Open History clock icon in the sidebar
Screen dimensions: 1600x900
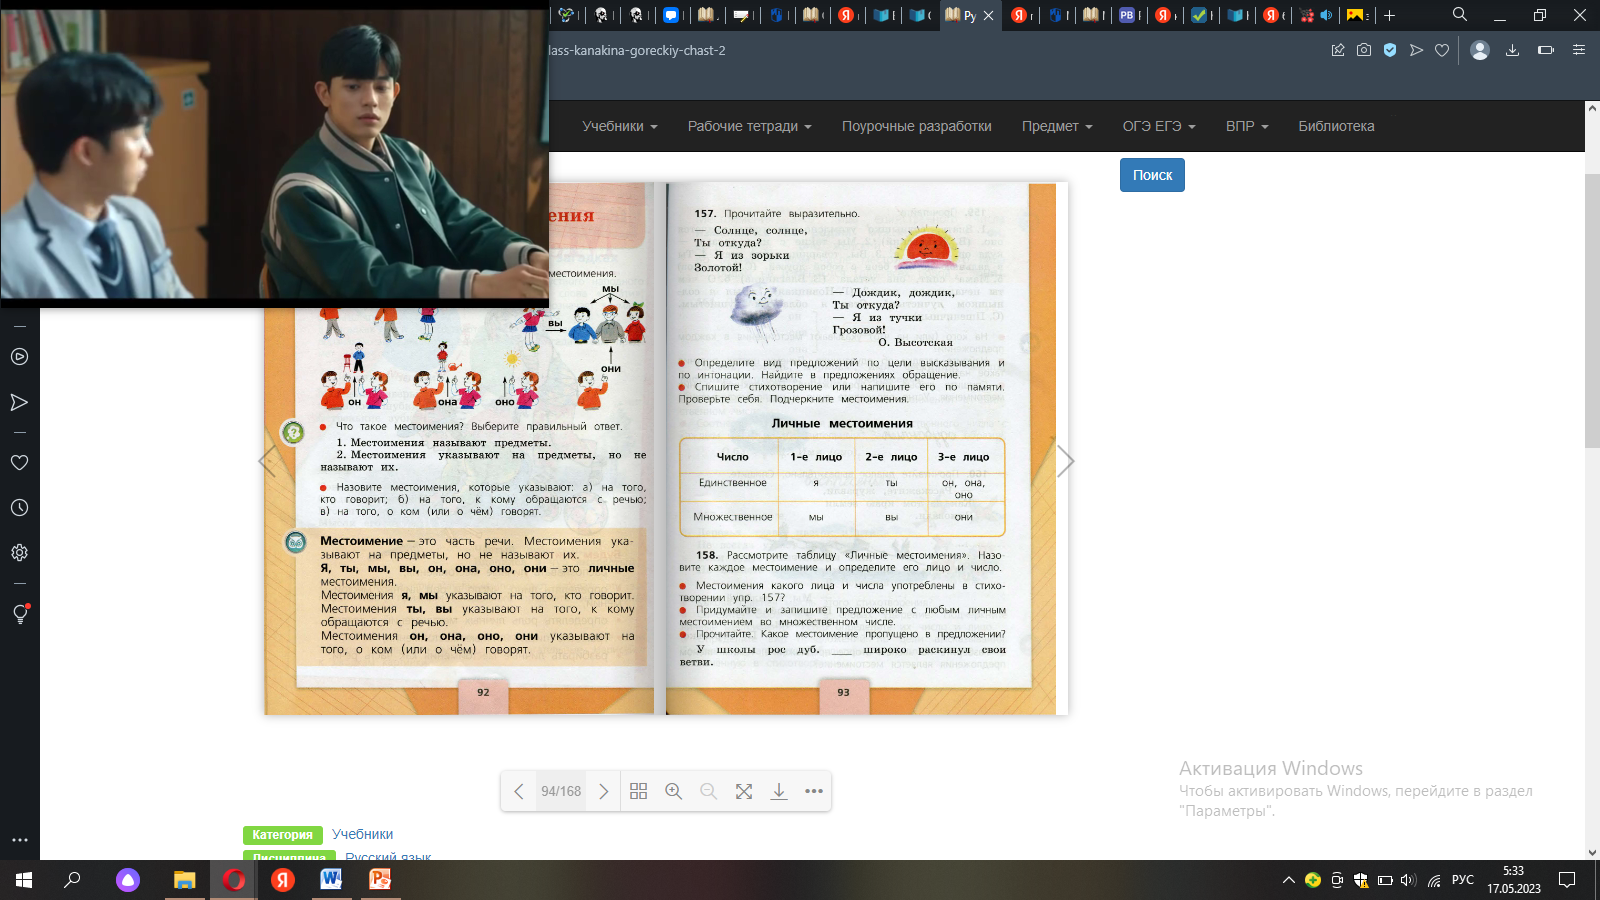(x=19, y=507)
